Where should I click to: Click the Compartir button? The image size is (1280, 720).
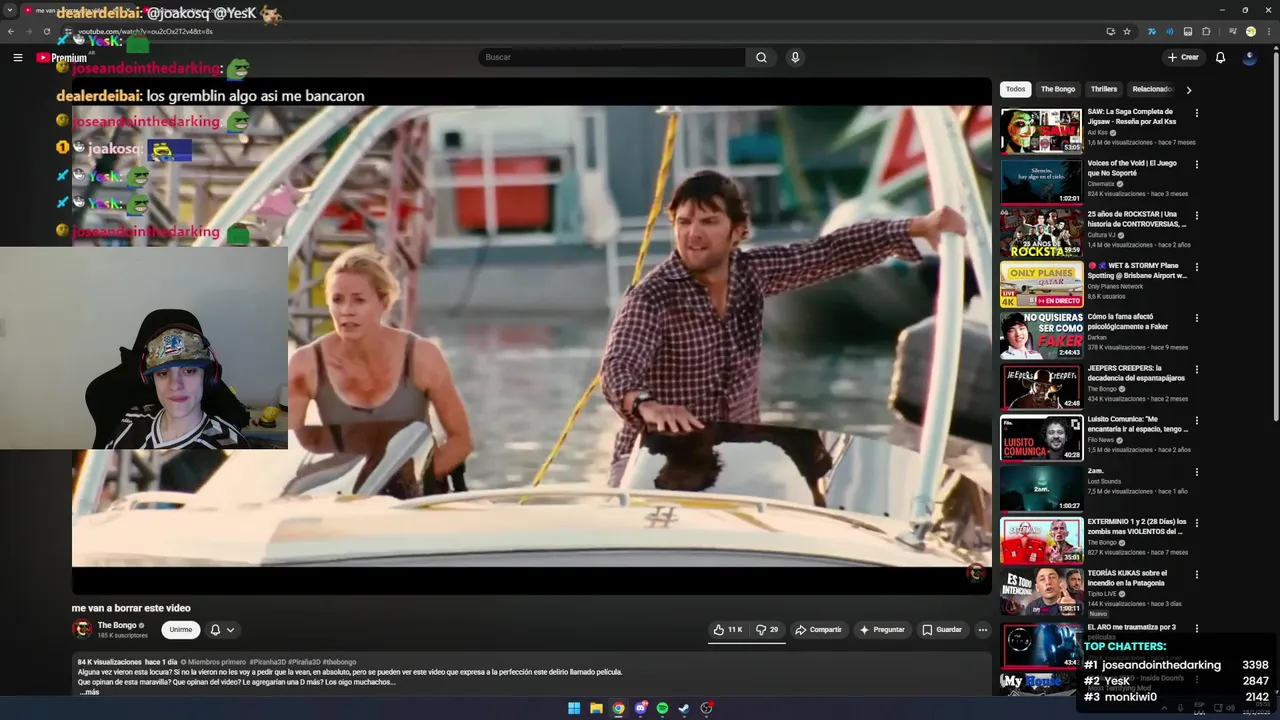click(818, 630)
